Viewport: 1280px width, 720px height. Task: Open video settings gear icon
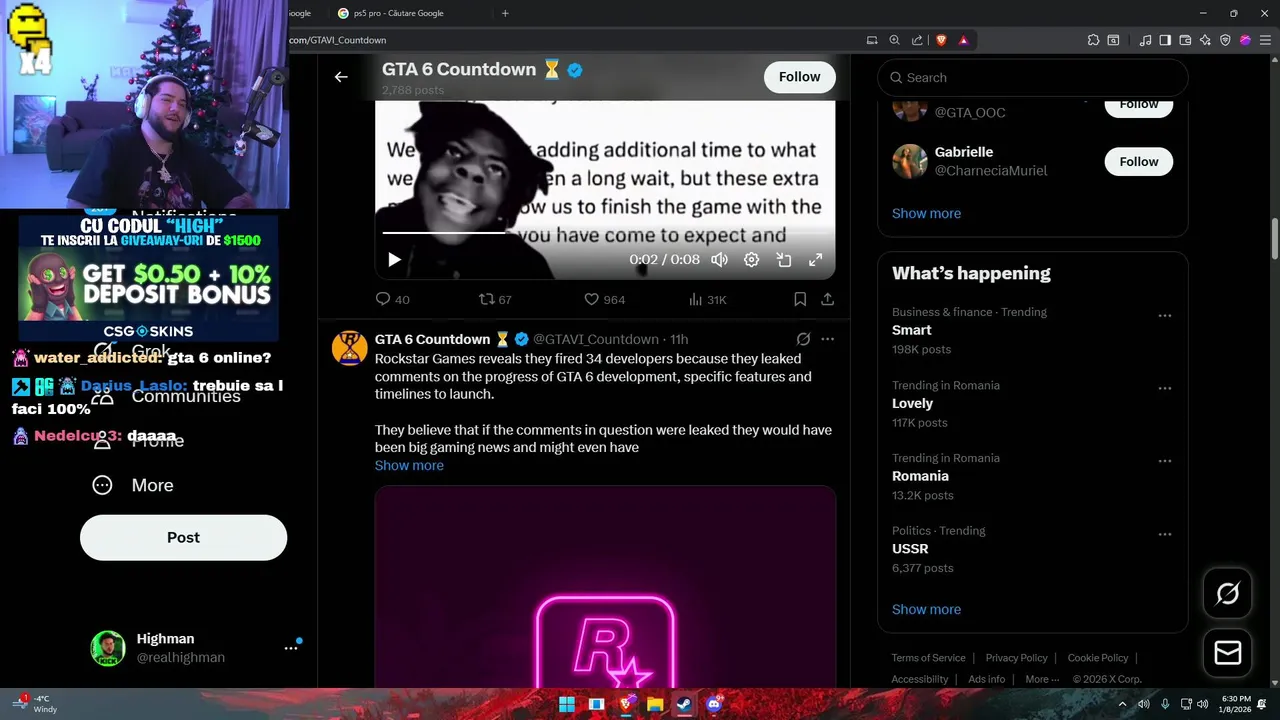point(751,260)
